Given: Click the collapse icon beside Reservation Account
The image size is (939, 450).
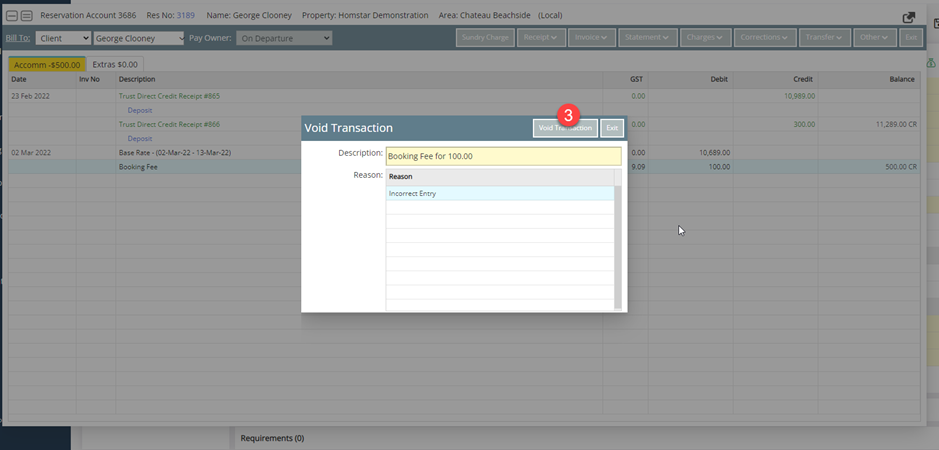Looking at the screenshot, I should [x=12, y=16].
